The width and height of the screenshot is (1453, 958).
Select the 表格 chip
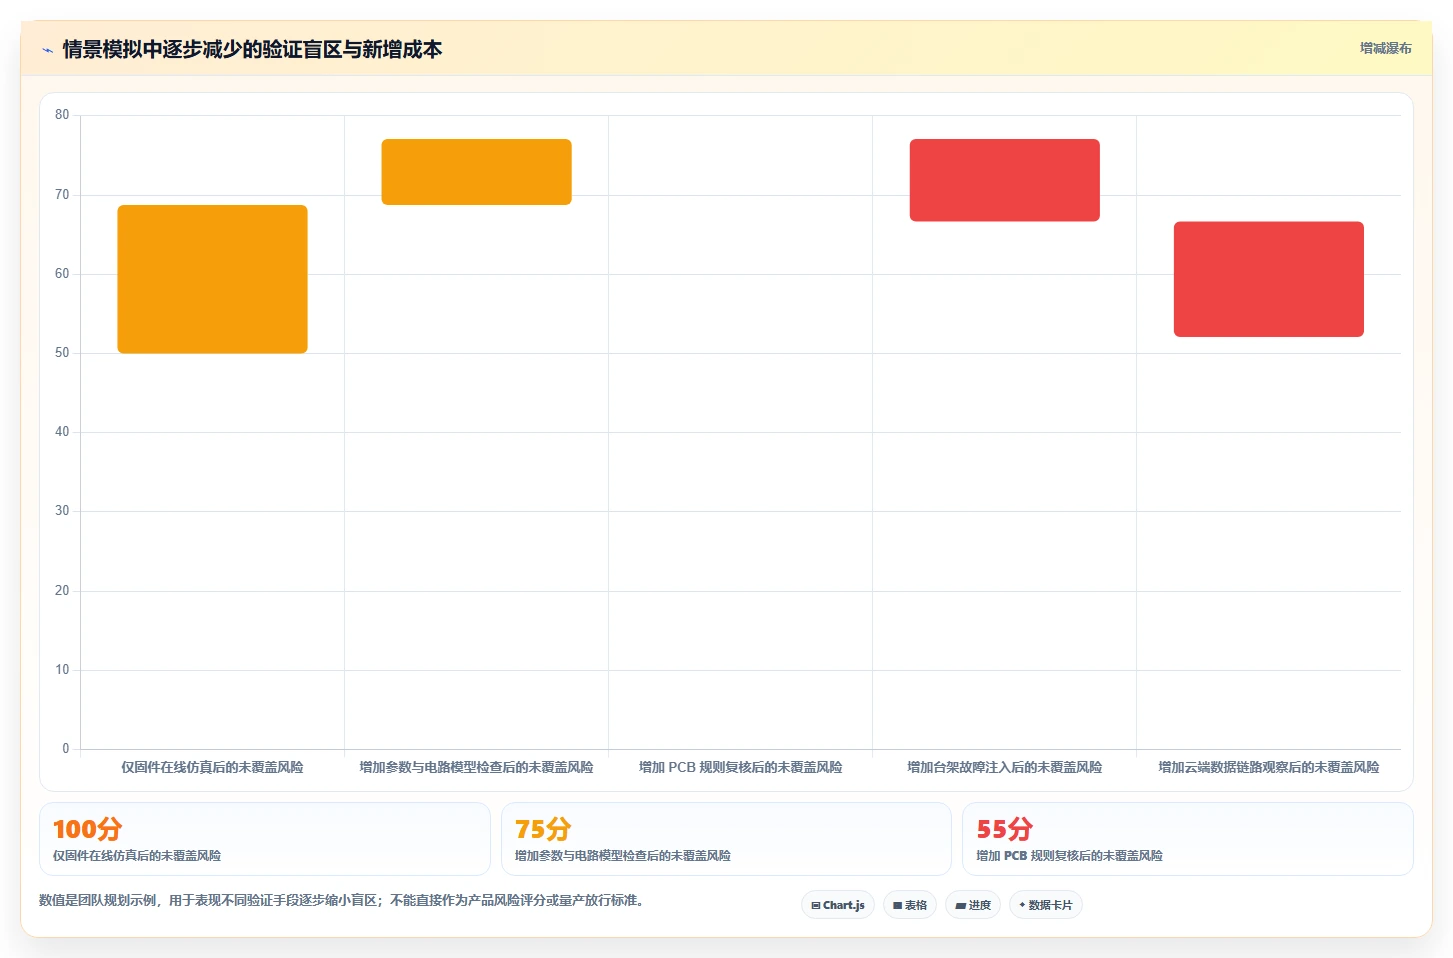tap(910, 905)
